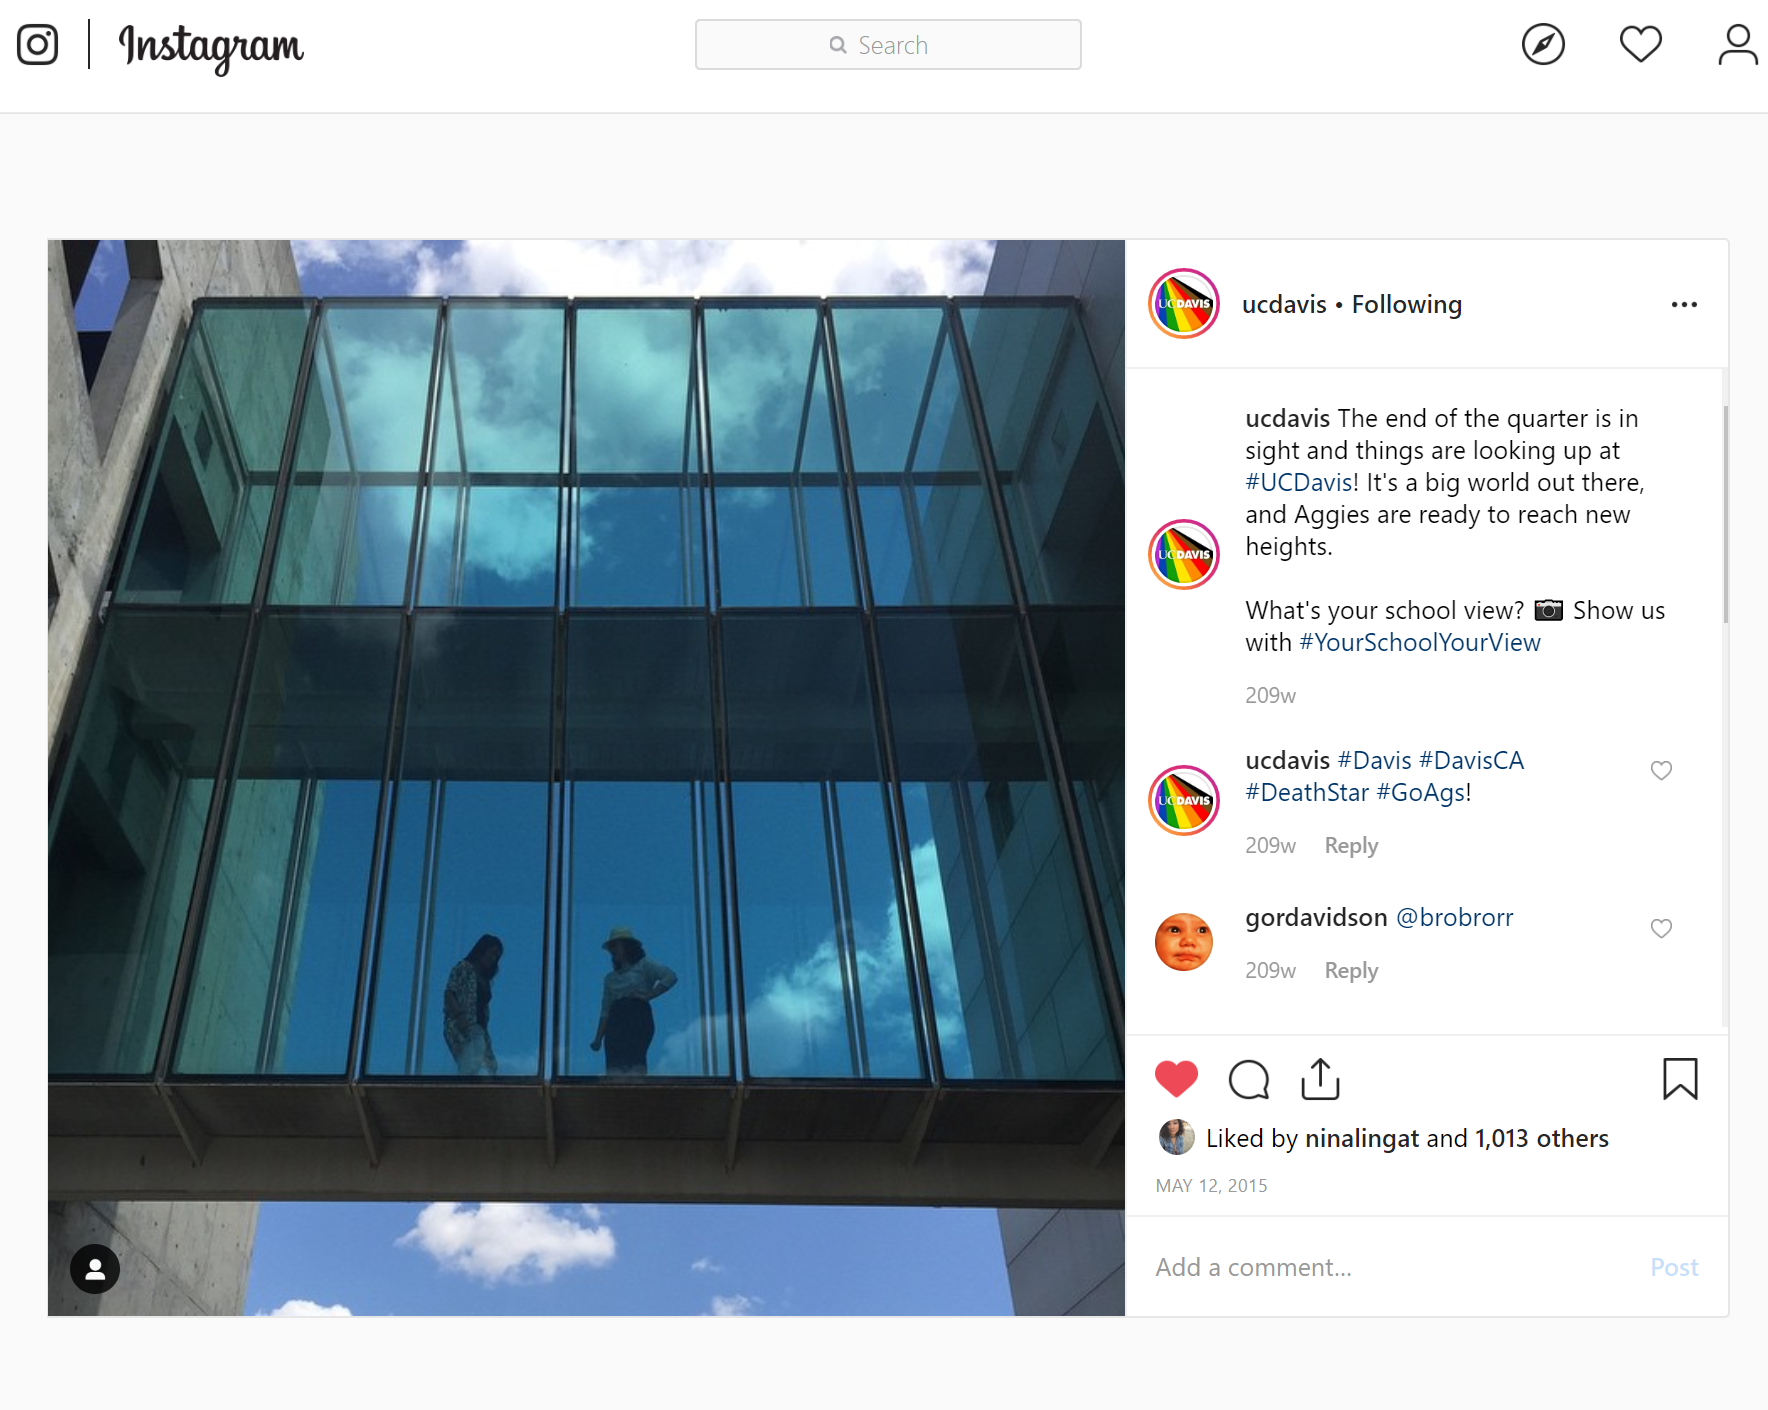Like gordavidson's comment
Viewport: 1768px width, 1410px height.
[1661, 928]
